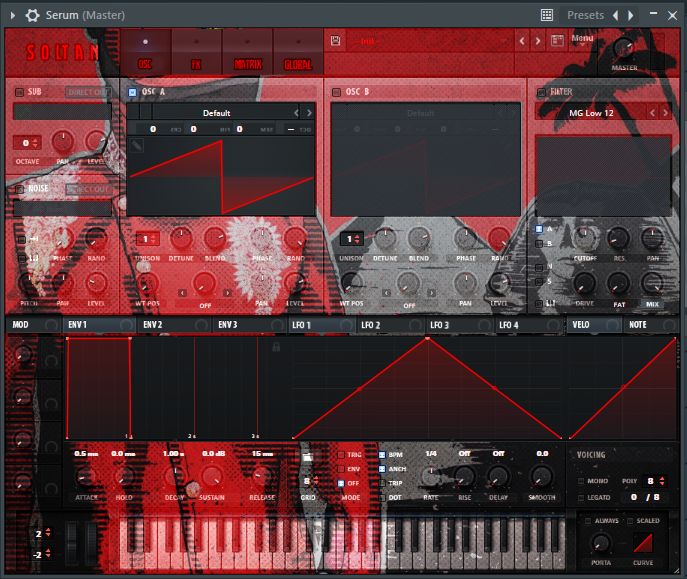Screen dimensions: 687x579
Task: Switch to the GLOBAL tab
Action: click(298, 53)
